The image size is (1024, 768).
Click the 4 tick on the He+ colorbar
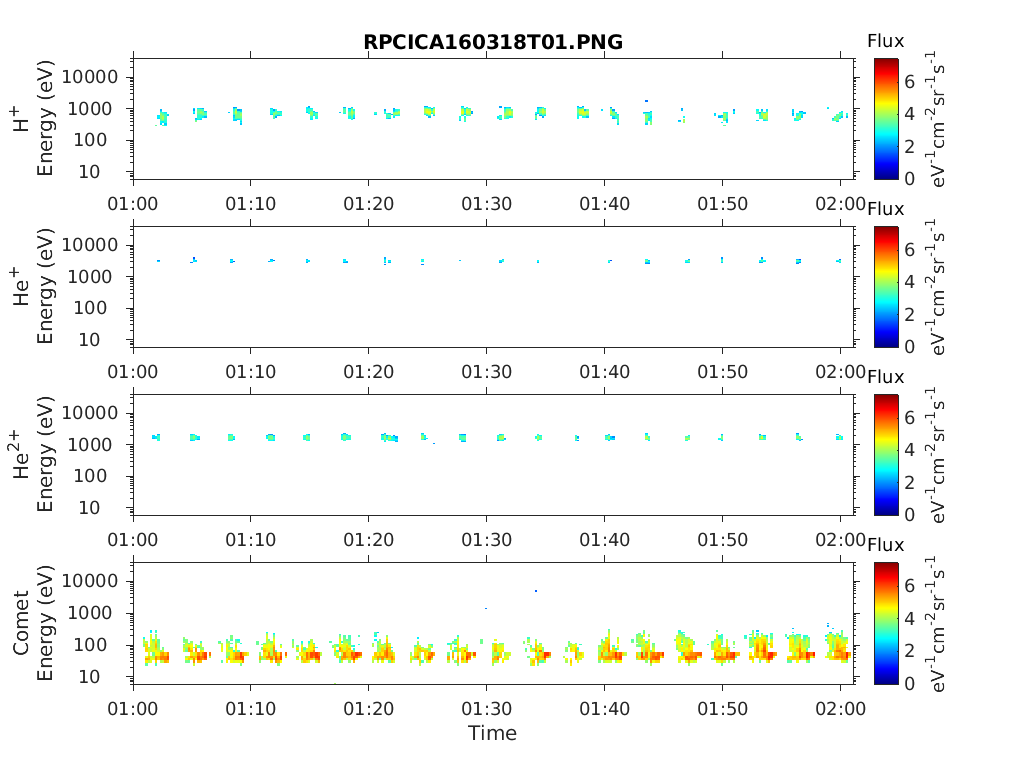click(909, 281)
